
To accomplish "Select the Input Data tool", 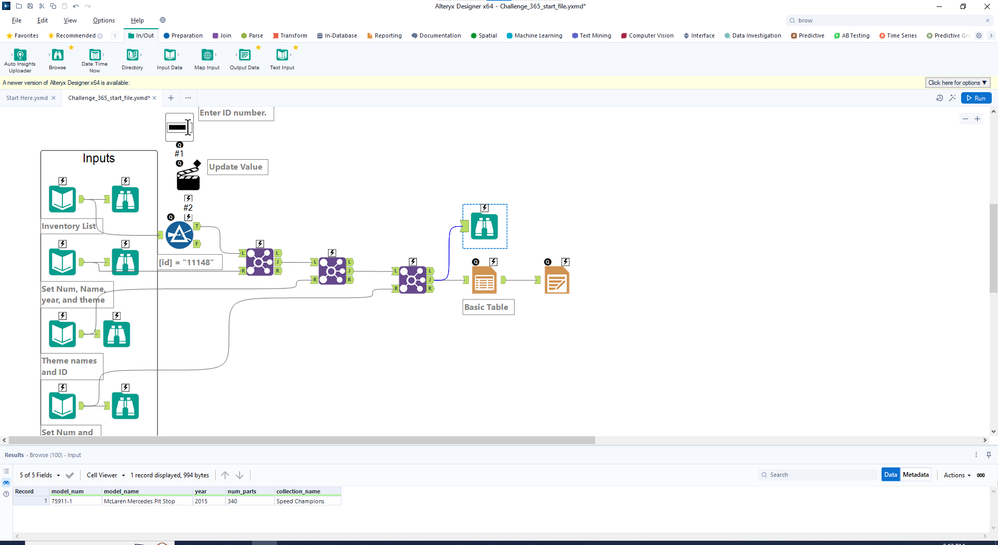I will (169, 59).
